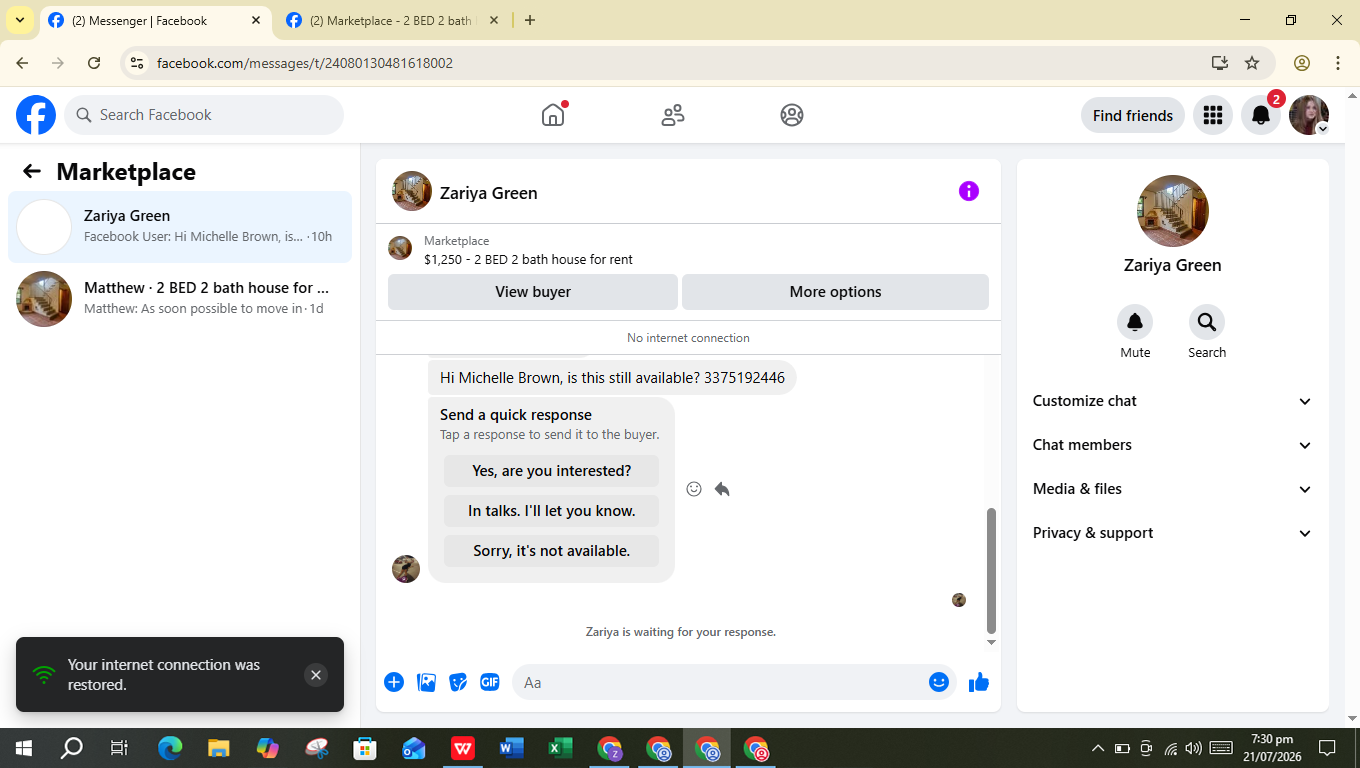Open the Chrome three-dot menu

pos(1338,63)
